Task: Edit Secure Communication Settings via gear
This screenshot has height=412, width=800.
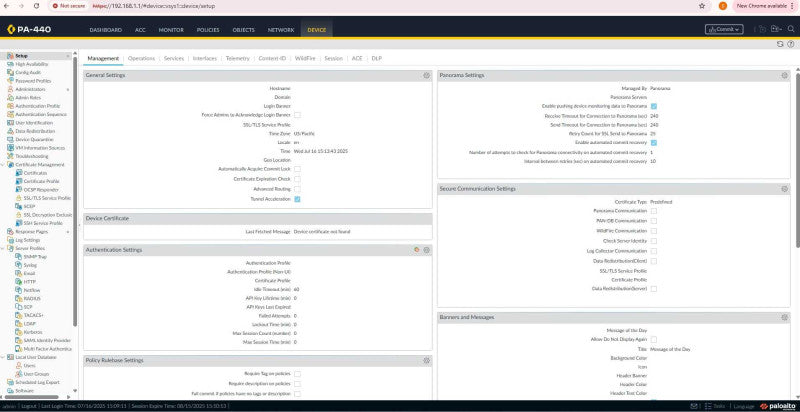Action: [x=785, y=189]
